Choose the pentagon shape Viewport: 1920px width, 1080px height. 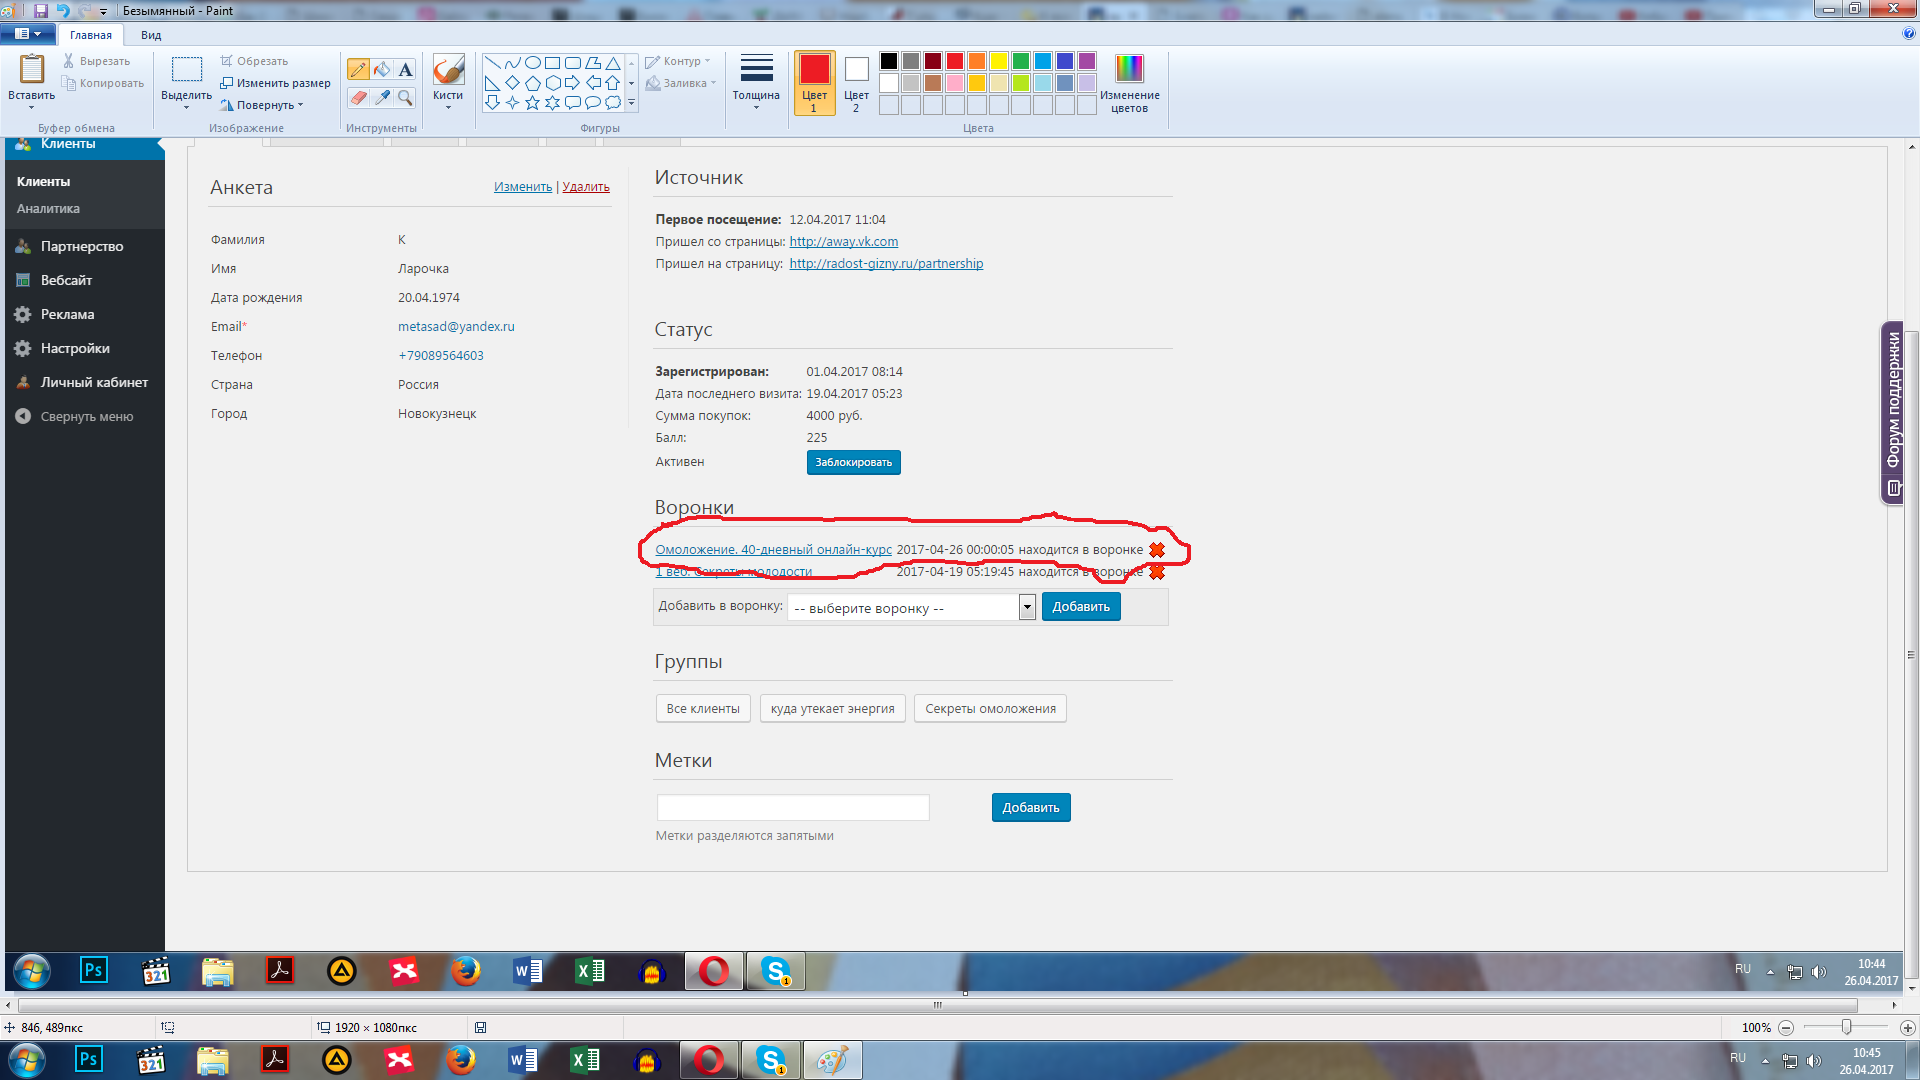(x=533, y=83)
